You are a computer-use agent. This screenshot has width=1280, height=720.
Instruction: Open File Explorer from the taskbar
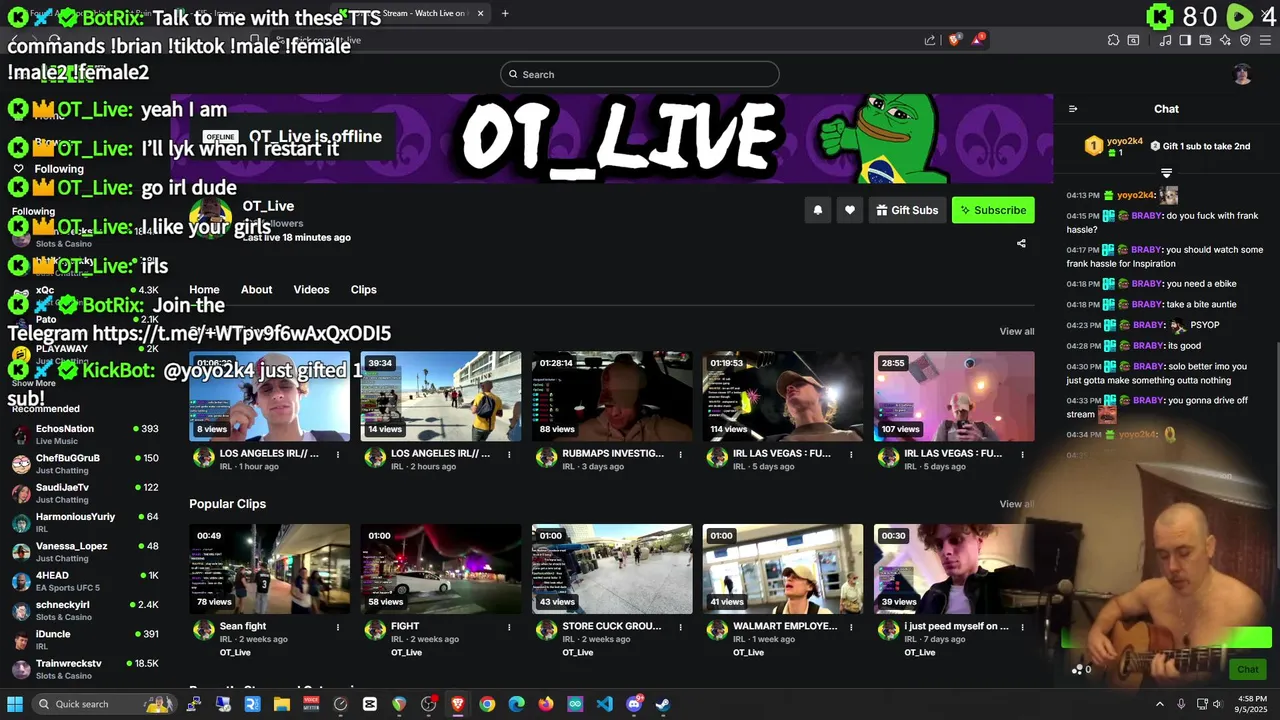(x=282, y=704)
